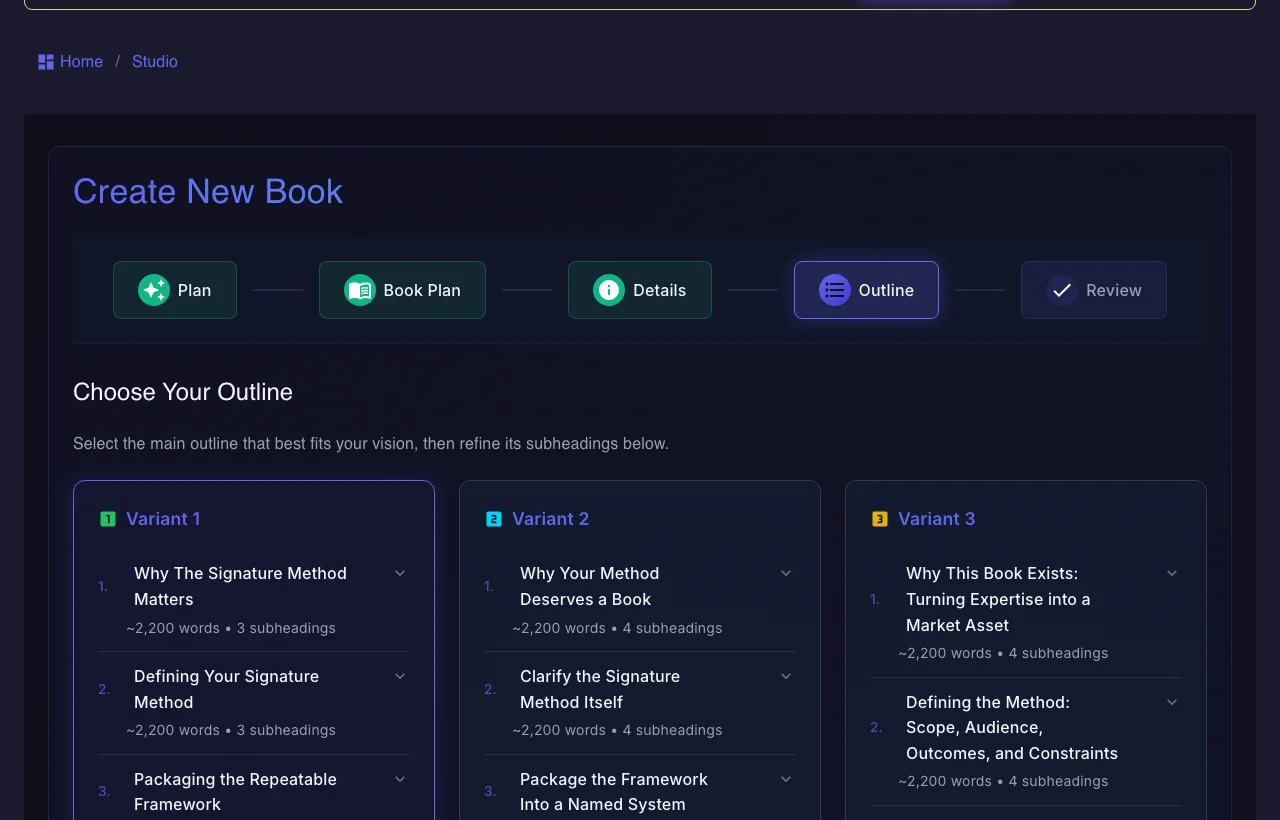Select the Variant 3 outline heading

[x=936, y=519]
